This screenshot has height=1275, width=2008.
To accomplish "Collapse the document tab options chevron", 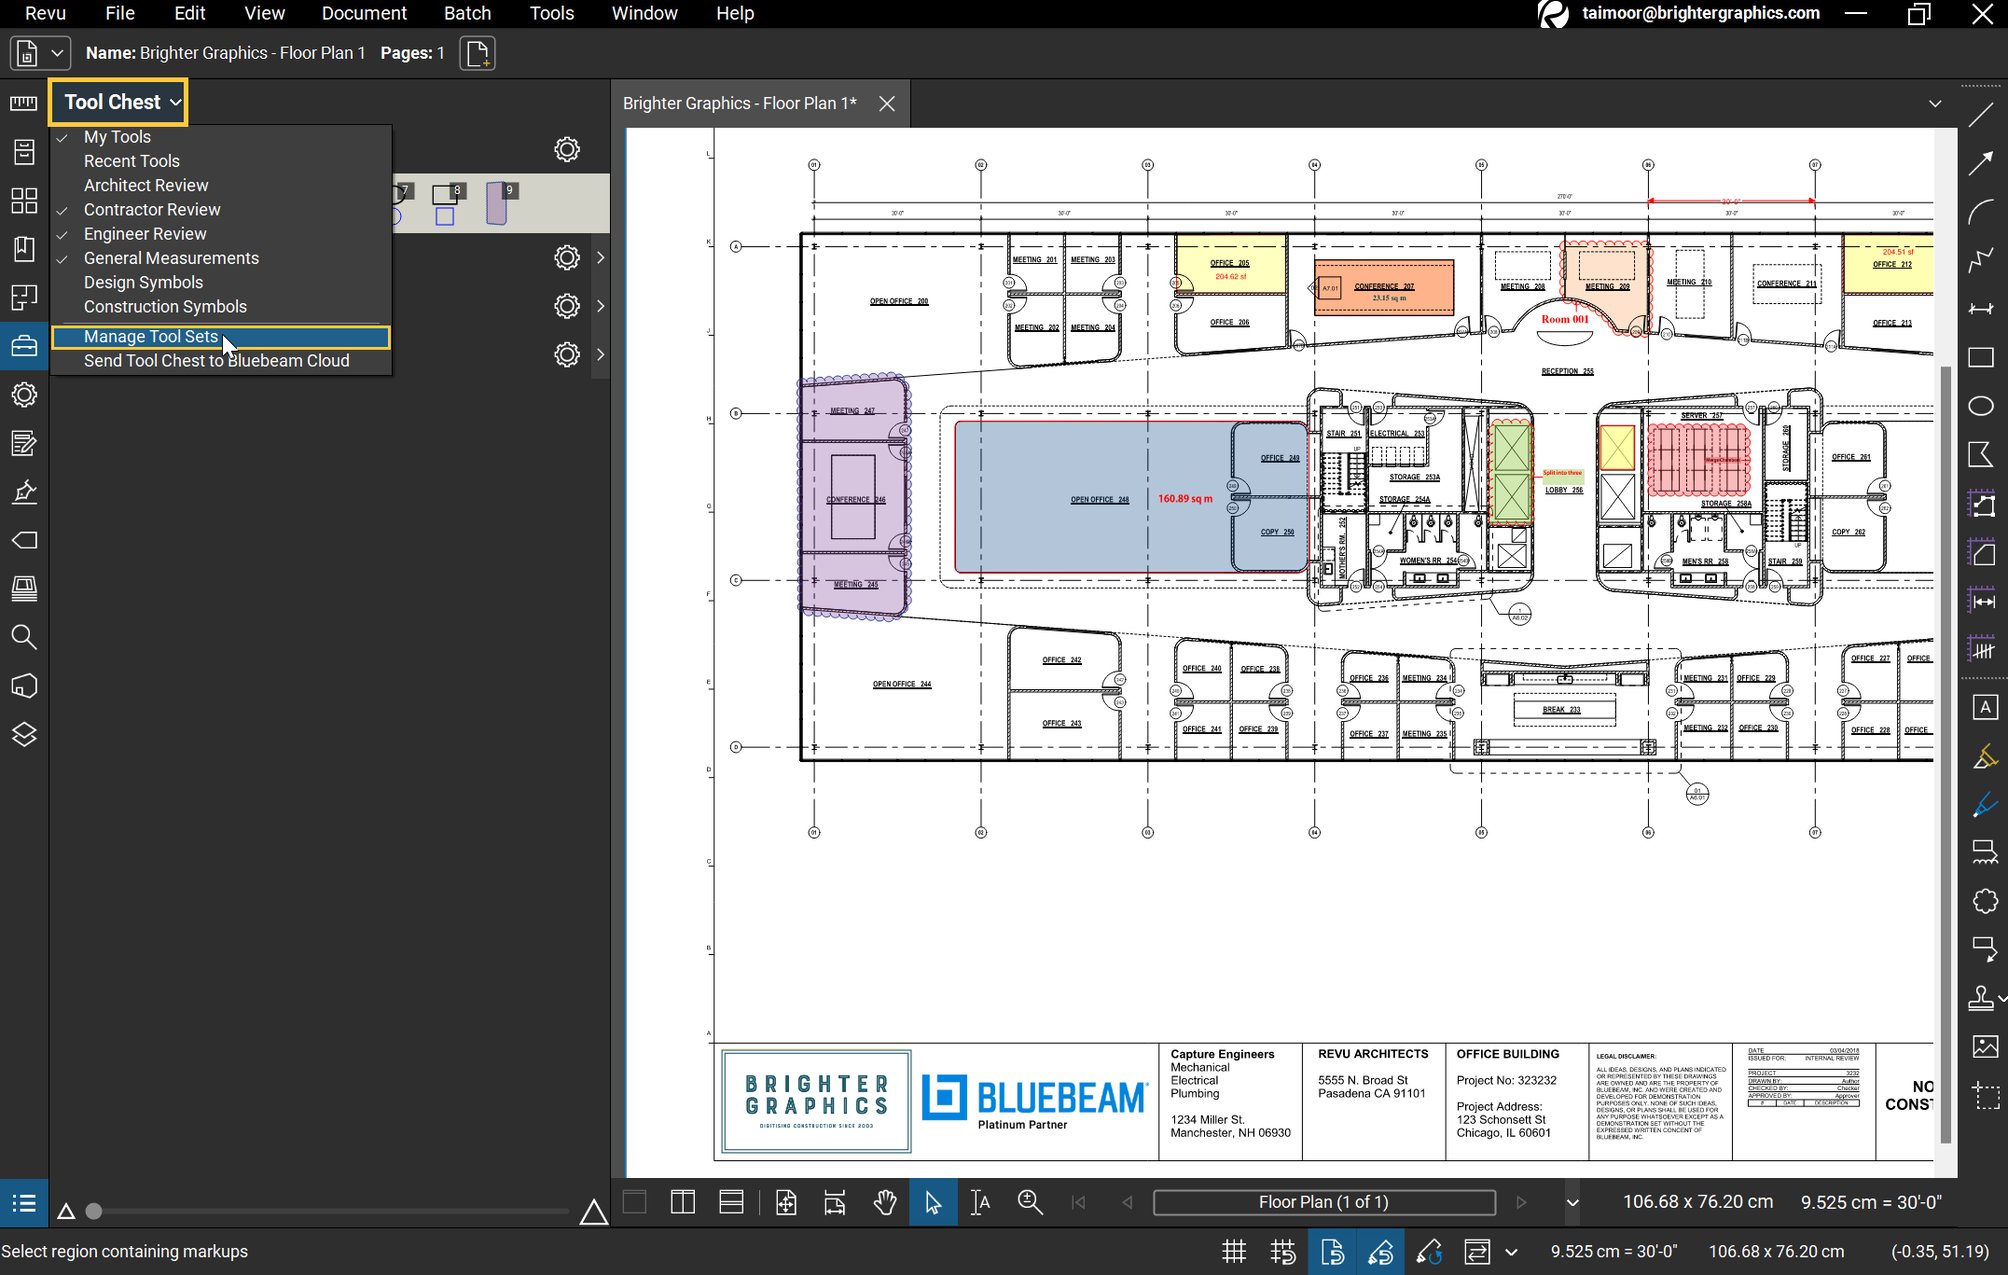I will coord(1934,103).
